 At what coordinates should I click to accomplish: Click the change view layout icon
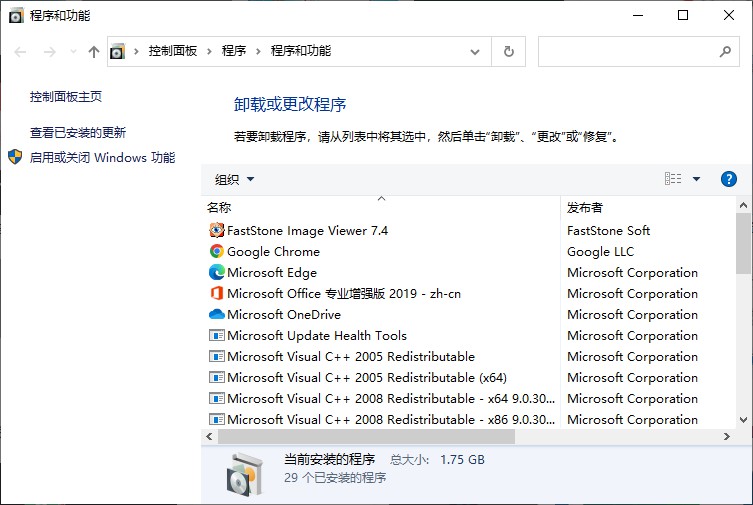673,179
